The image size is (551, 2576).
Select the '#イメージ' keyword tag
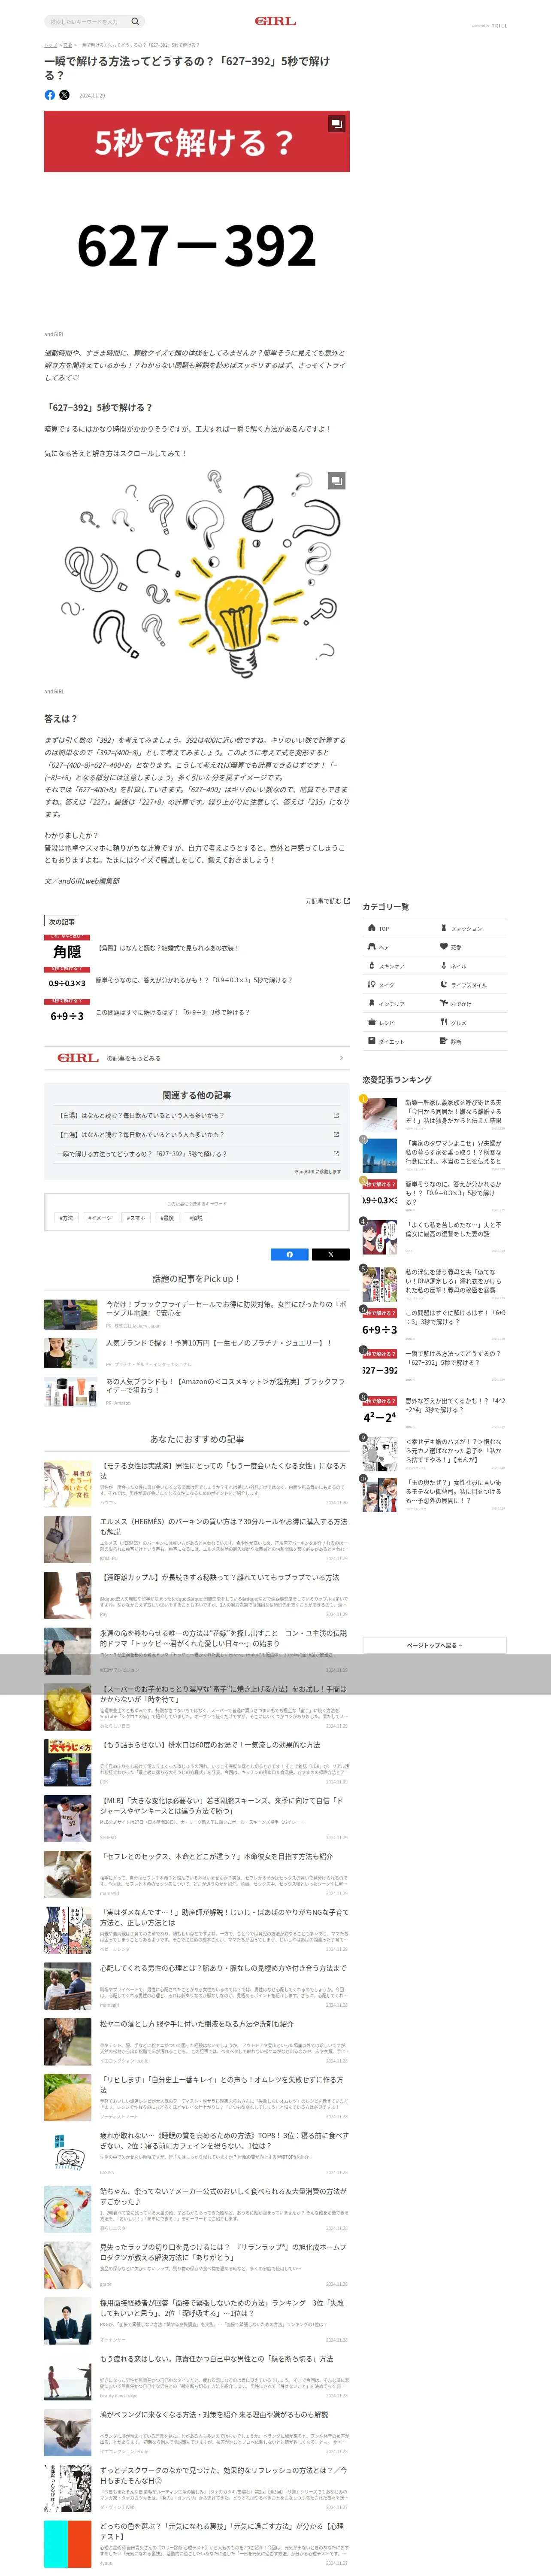[x=99, y=1218]
